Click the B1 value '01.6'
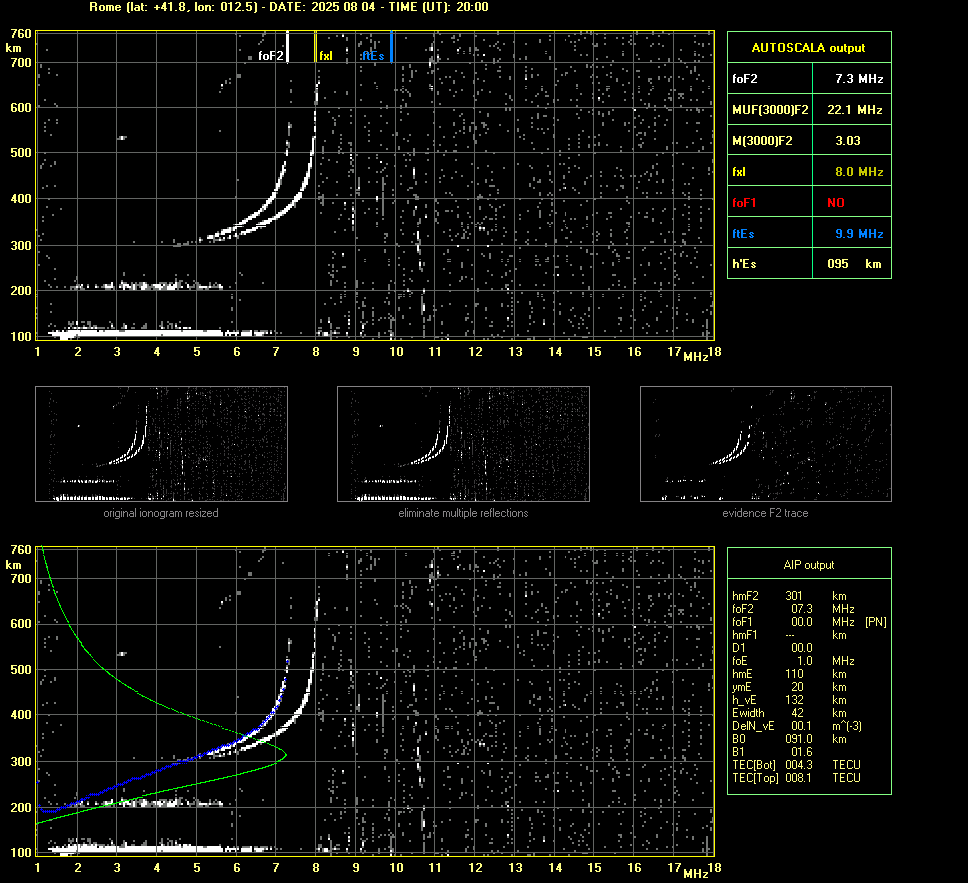The height and width of the screenshot is (883, 968). (802, 751)
